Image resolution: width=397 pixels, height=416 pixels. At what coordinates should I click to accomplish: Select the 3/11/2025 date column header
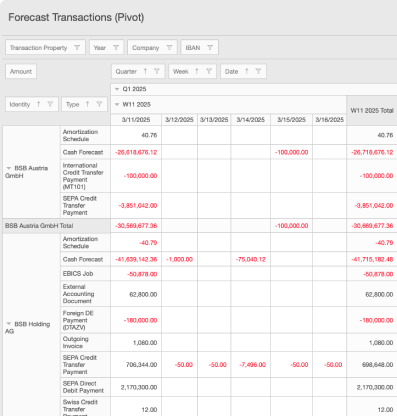click(136, 120)
